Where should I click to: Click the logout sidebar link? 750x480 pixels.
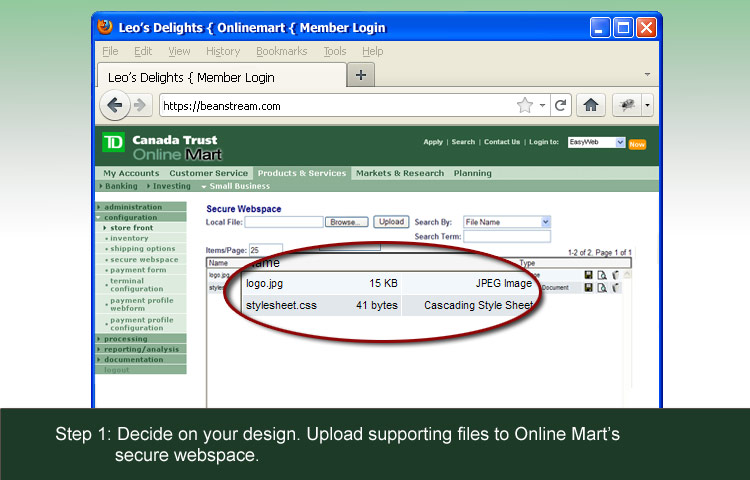(117, 370)
